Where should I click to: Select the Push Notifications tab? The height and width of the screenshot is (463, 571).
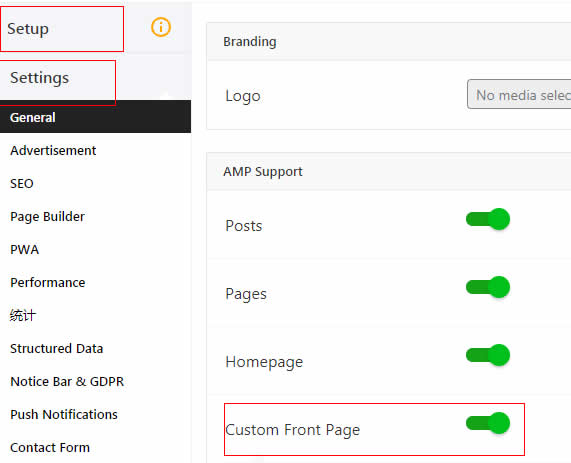[64, 415]
